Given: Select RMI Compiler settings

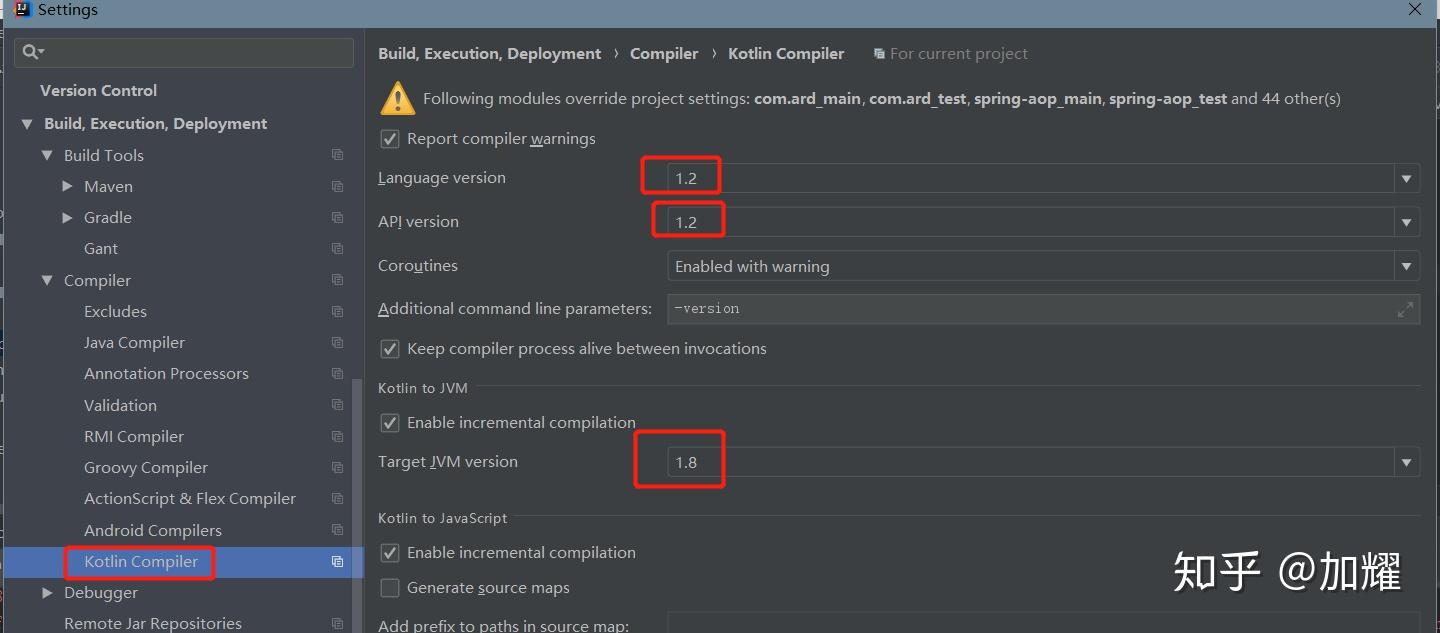Looking at the screenshot, I should pyautogui.click(x=134, y=436).
